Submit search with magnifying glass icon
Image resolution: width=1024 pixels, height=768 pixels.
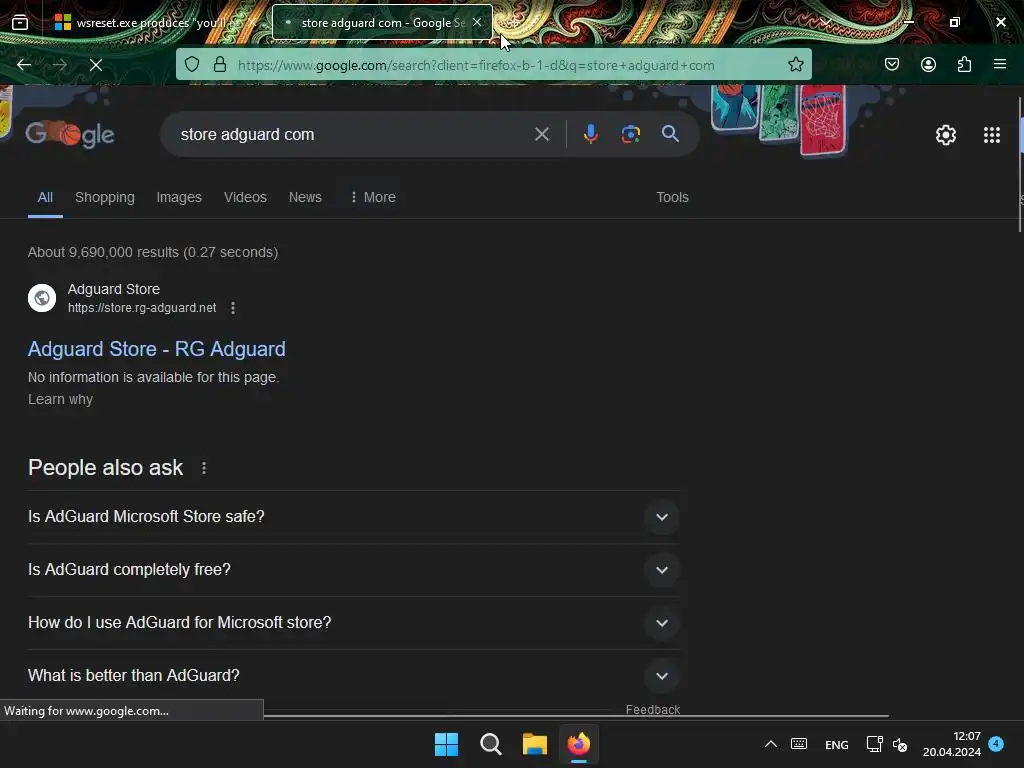coord(670,134)
